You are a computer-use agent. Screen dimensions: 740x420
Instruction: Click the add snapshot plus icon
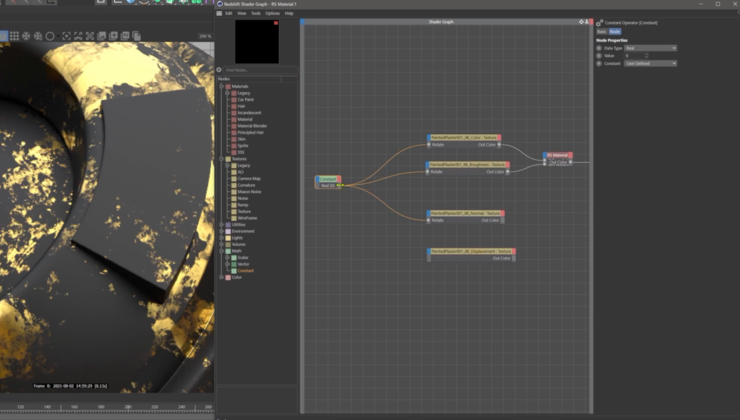113,36
